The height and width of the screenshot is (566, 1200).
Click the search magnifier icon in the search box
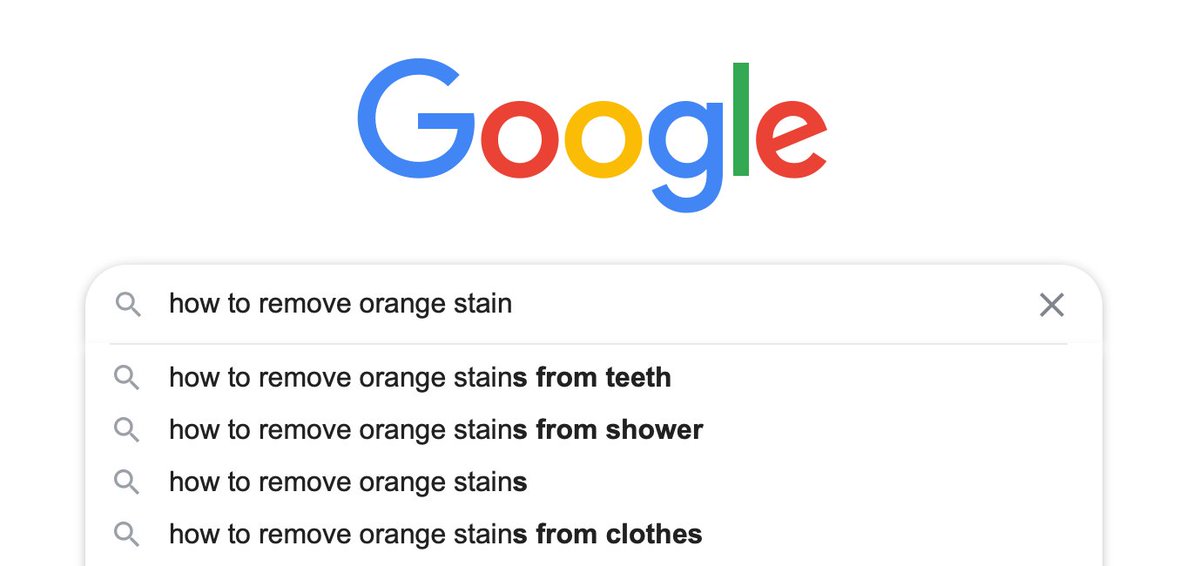pyautogui.click(x=128, y=304)
